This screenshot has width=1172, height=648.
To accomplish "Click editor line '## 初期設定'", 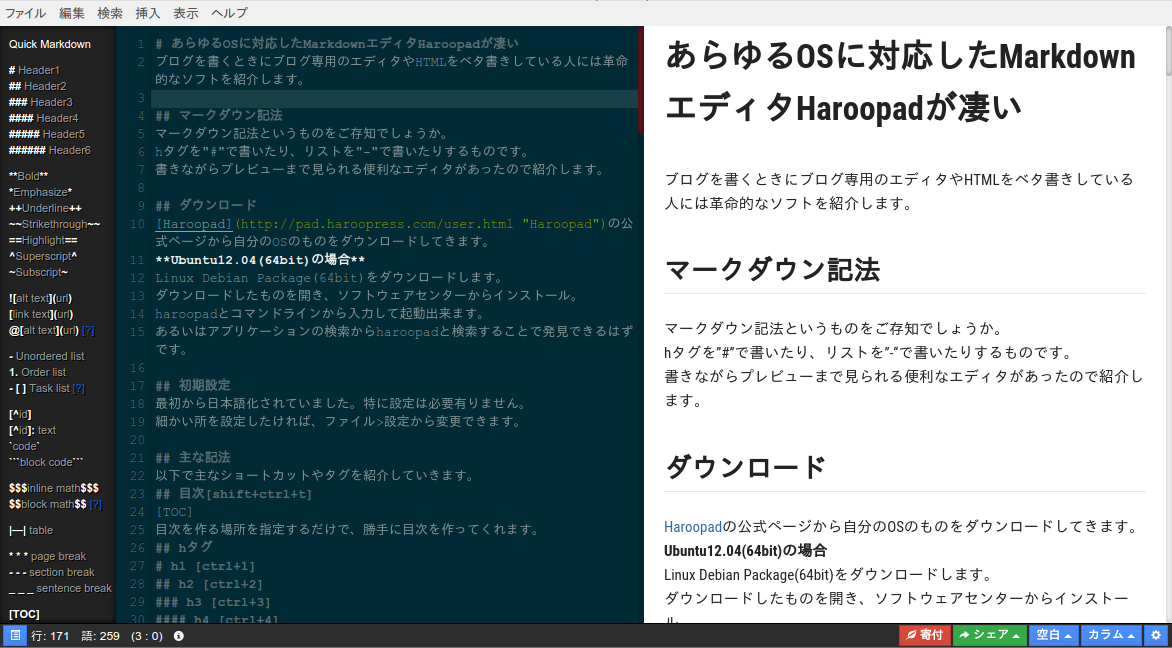I will coord(193,386).
